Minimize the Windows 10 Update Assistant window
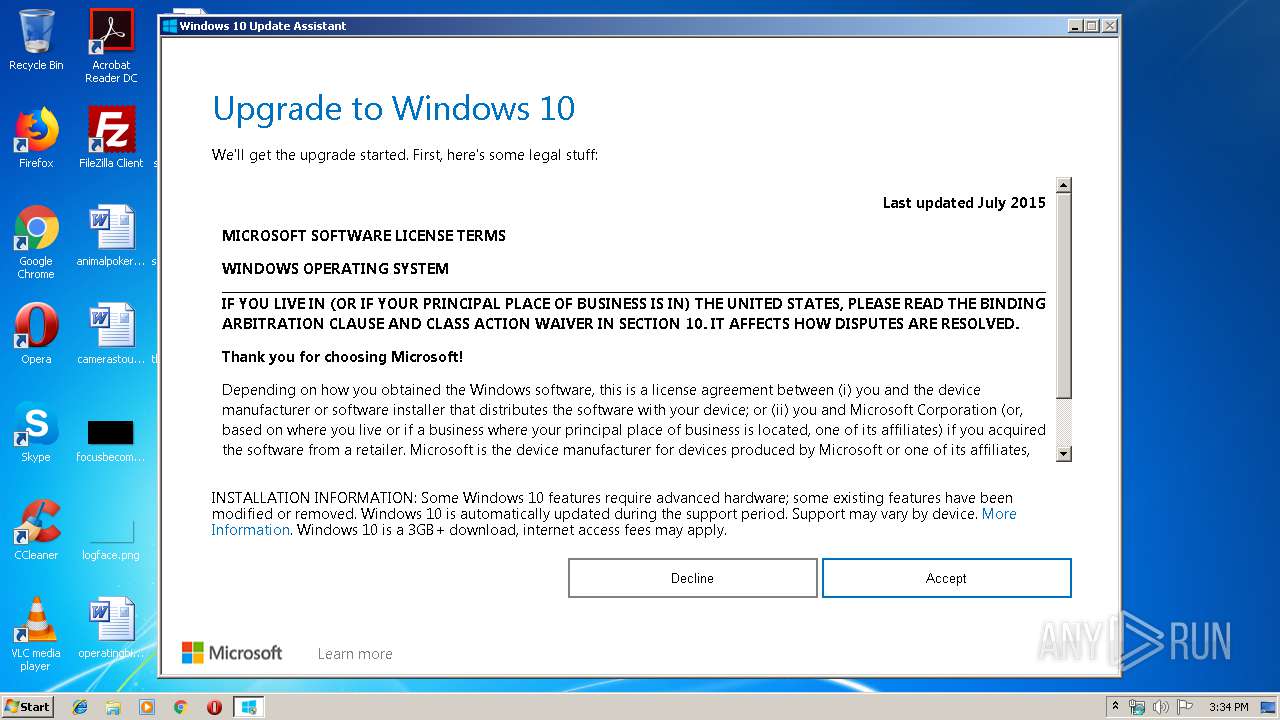Viewport: 1280px width, 720px height. coord(1075,26)
